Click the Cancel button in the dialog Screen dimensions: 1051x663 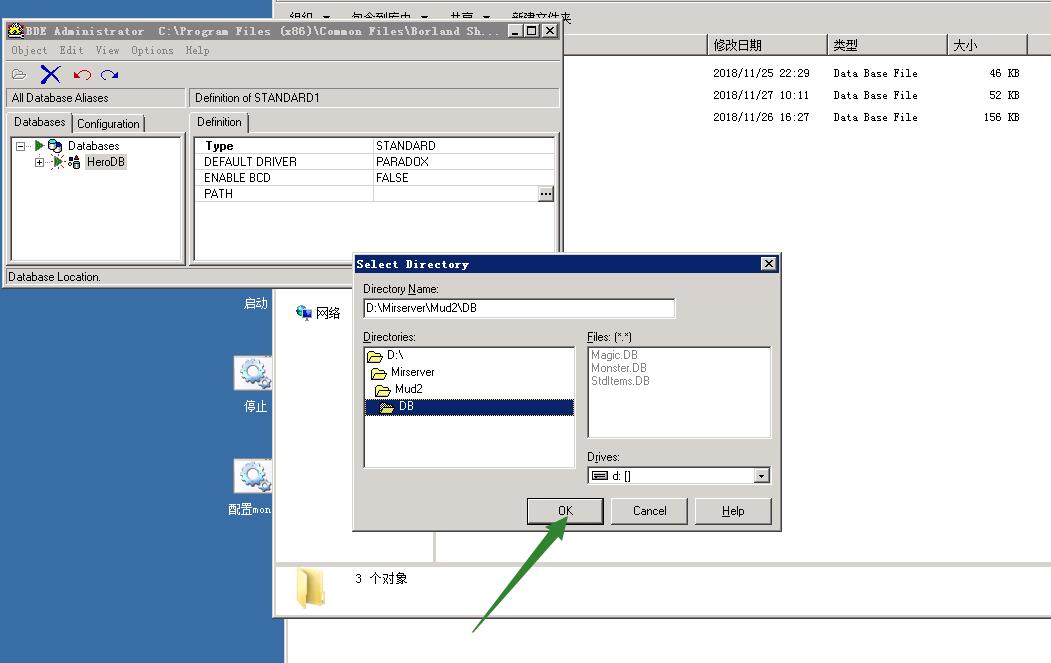(649, 511)
